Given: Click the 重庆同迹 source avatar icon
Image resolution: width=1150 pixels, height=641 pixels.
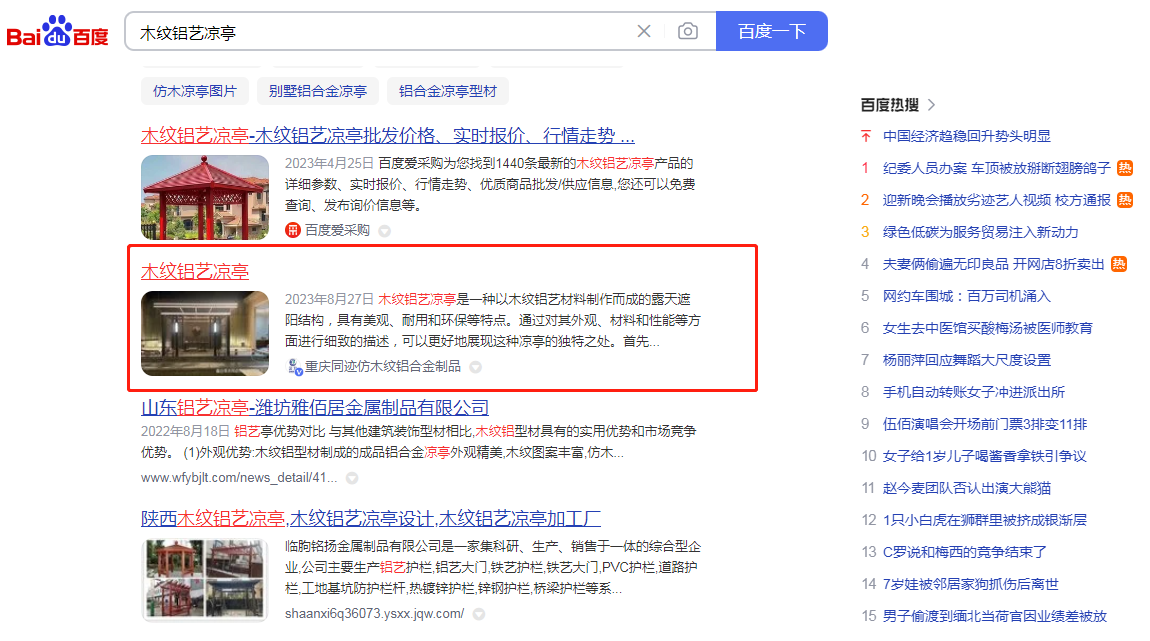Looking at the screenshot, I should click(294, 367).
